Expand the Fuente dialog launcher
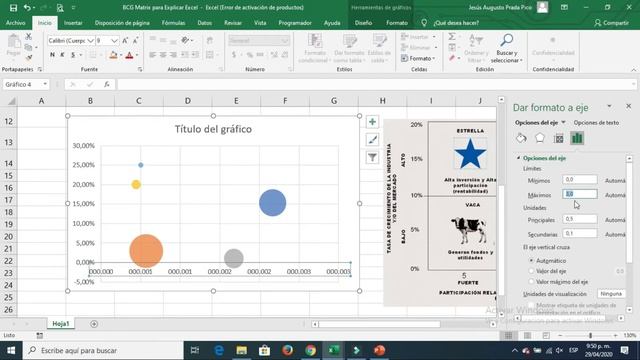The height and width of the screenshot is (360, 640). (140, 70)
